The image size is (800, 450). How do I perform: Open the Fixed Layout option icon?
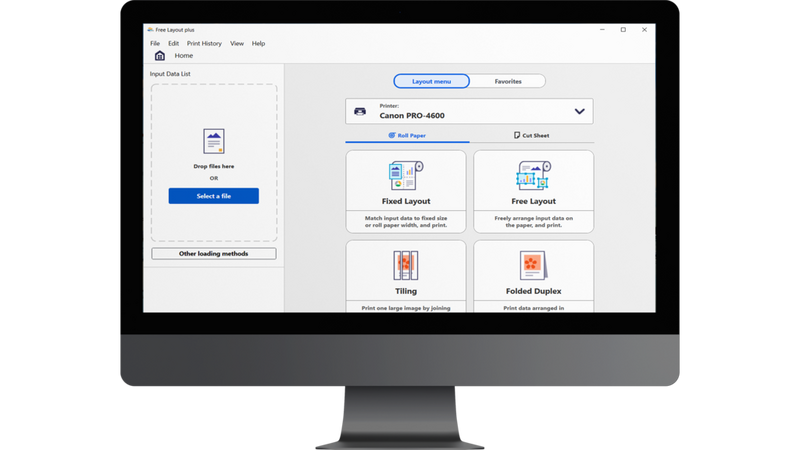[405, 176]
